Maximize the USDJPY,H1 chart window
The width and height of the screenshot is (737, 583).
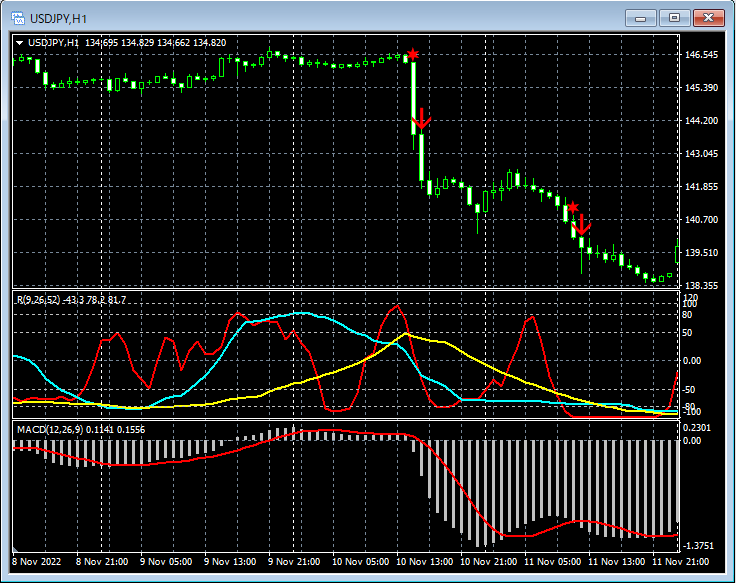675,17
